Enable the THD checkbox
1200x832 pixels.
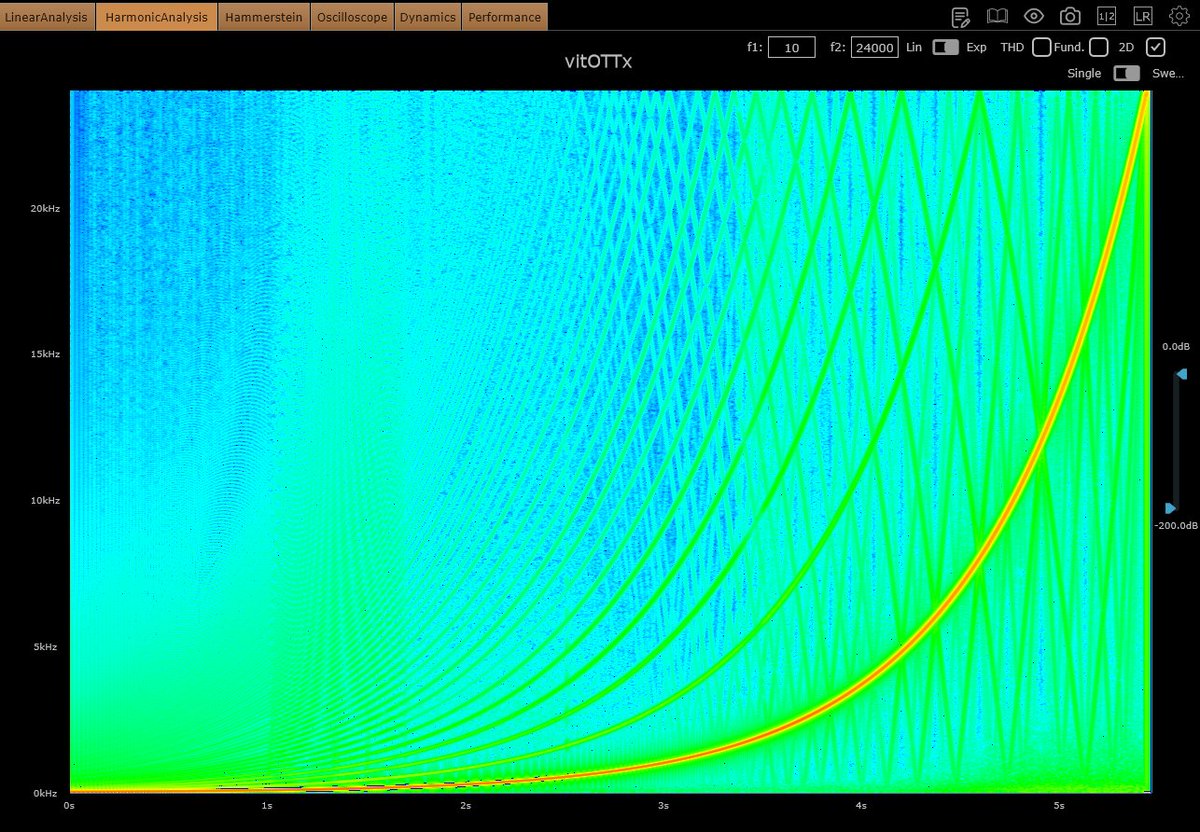click(1042, 47)
